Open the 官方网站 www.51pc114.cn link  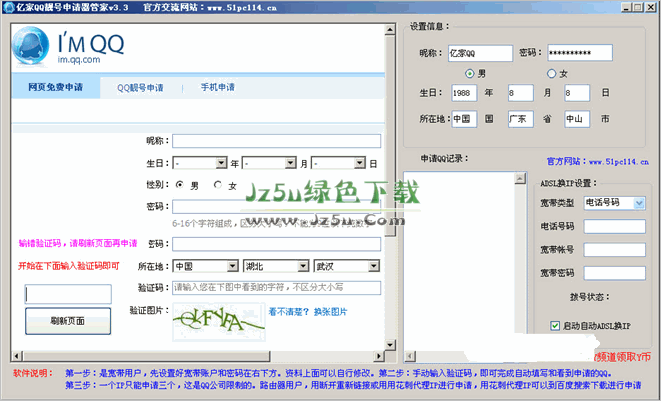[597, 161]
